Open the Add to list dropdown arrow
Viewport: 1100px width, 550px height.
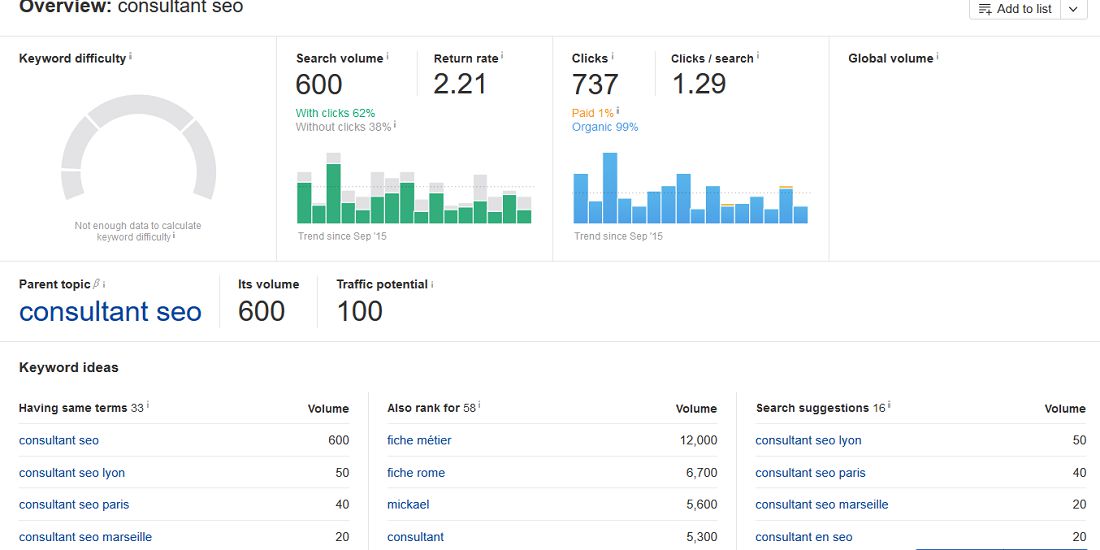[x=1073, y=9]
